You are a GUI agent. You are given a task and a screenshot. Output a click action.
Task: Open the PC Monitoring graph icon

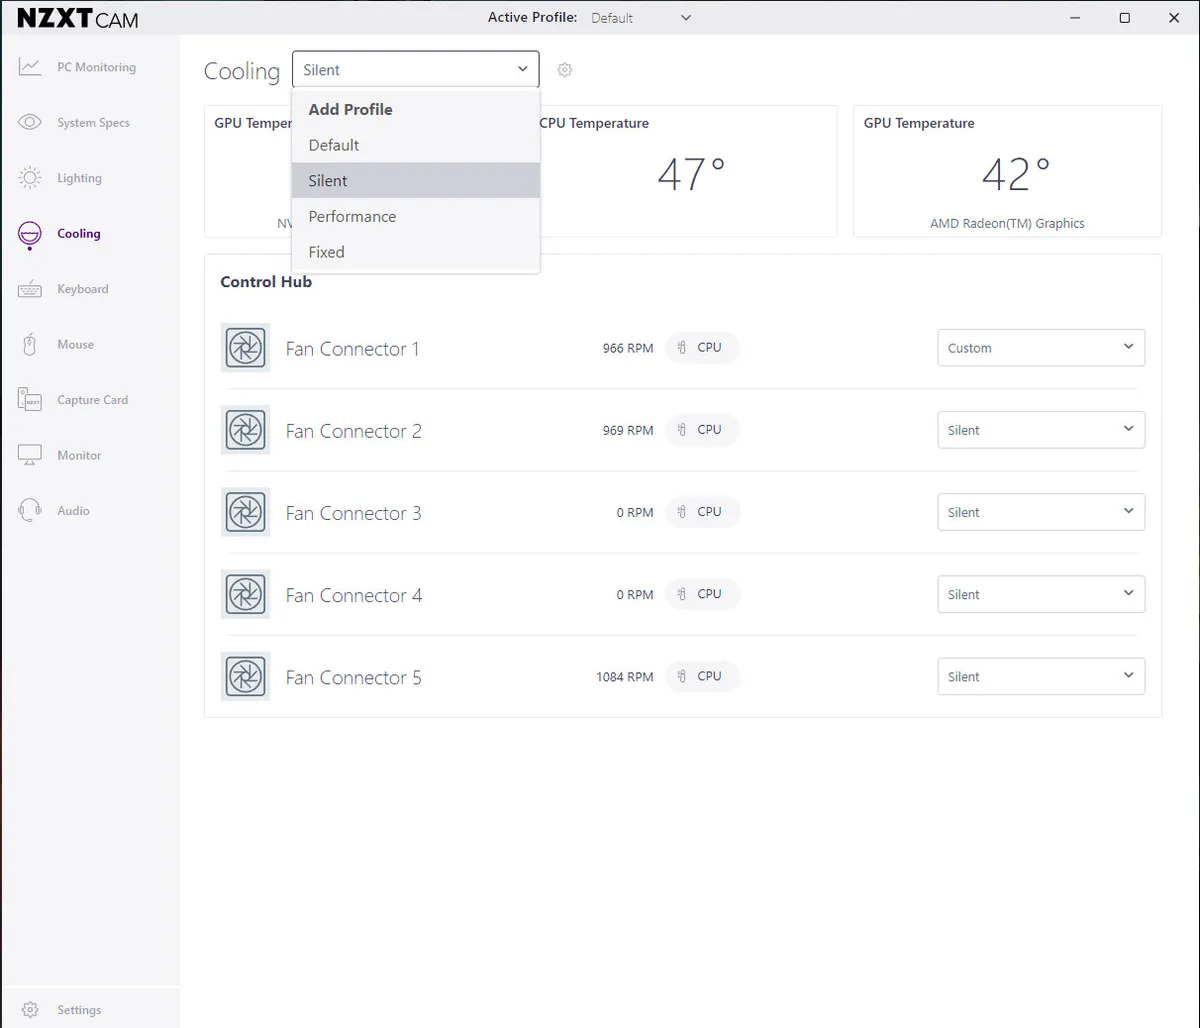30,67
